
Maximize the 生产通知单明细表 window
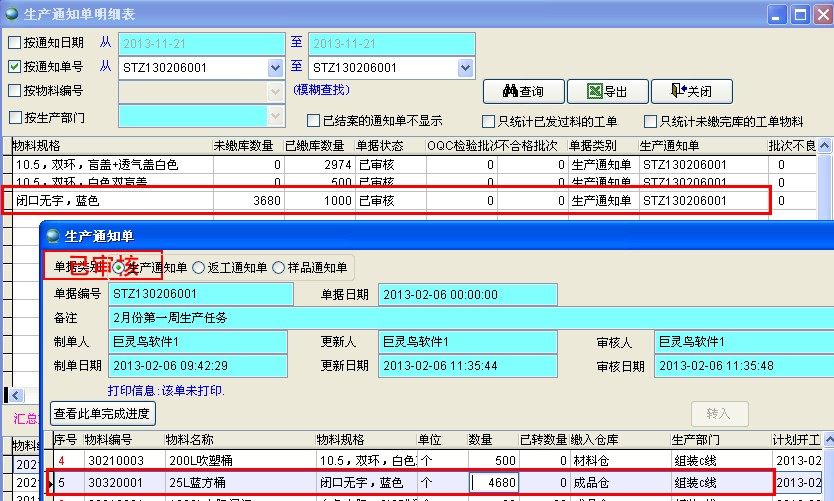pyautogui.click(x=799, y=14)
